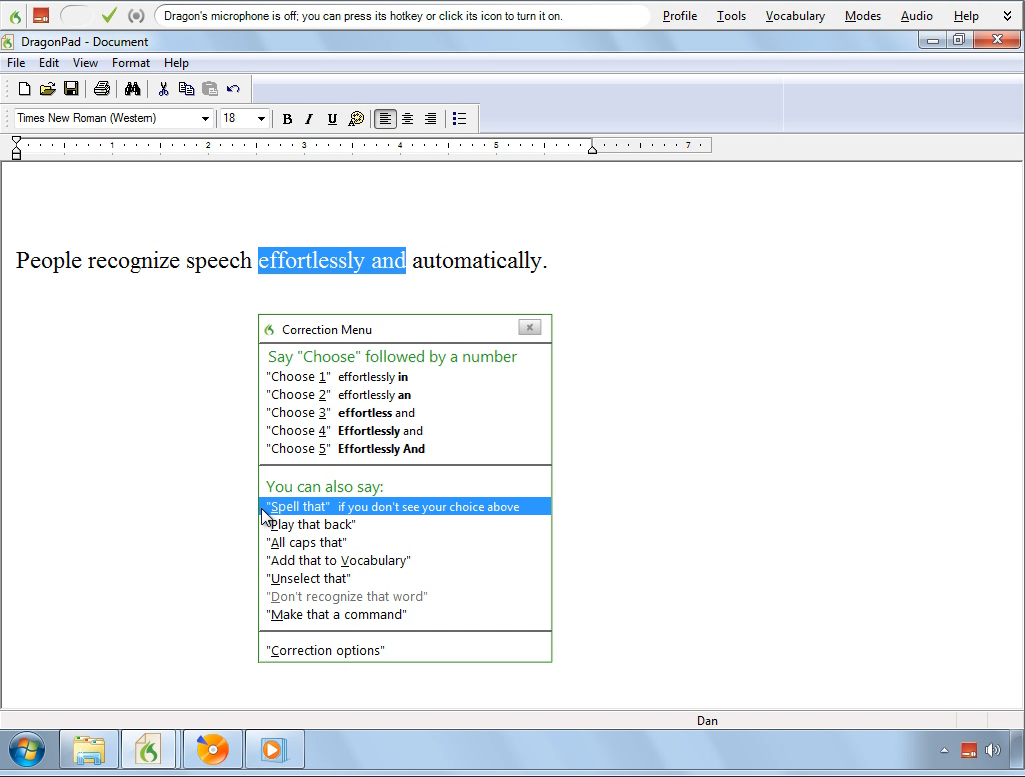Open the Tools menu on DragonBar
1025x777 pixels.
(x=731, y=16)
